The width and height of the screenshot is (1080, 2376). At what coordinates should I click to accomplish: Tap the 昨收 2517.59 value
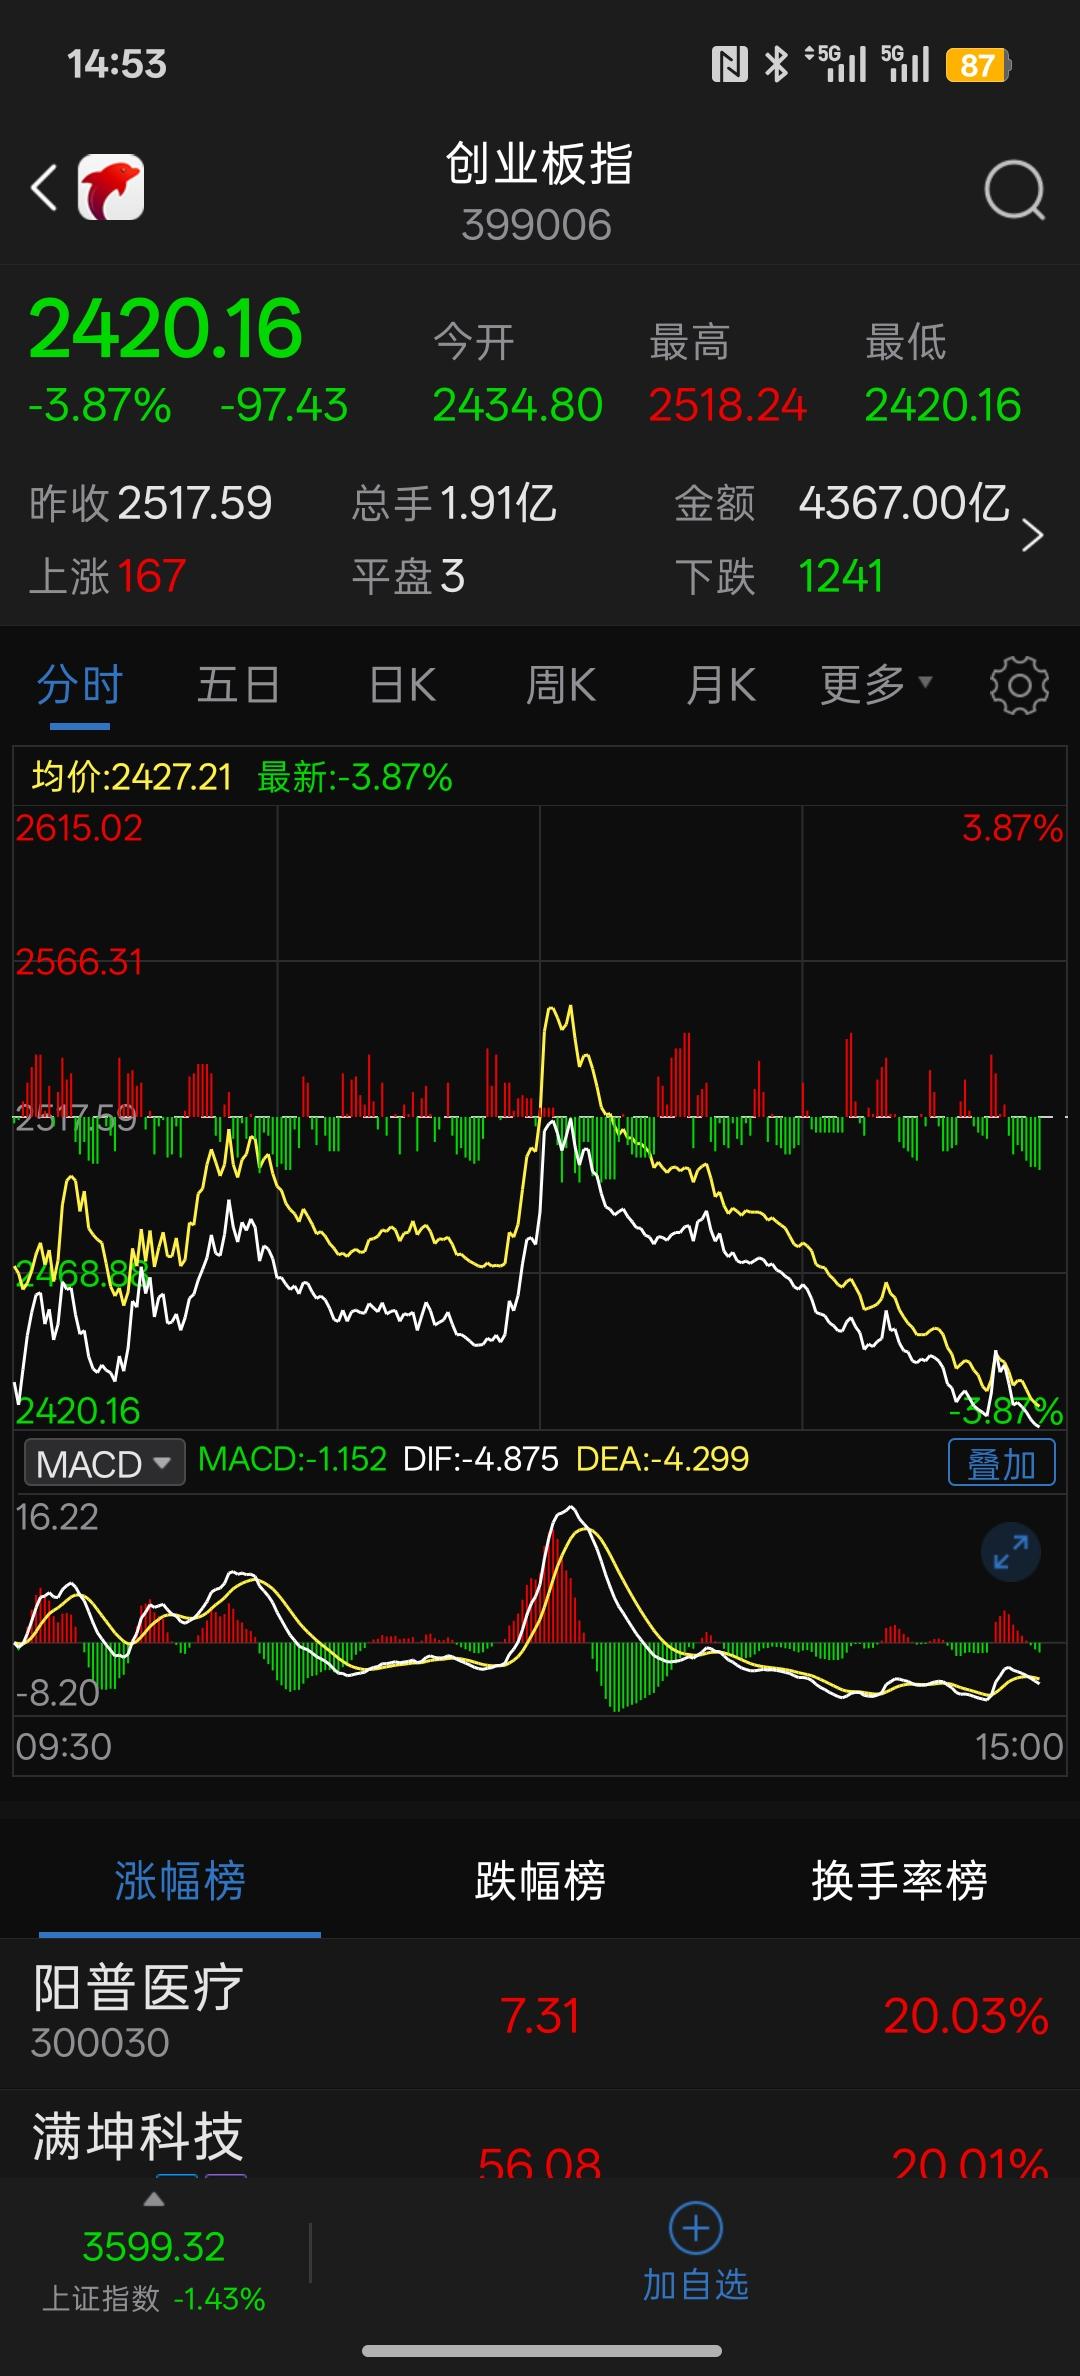pos(195,503)
